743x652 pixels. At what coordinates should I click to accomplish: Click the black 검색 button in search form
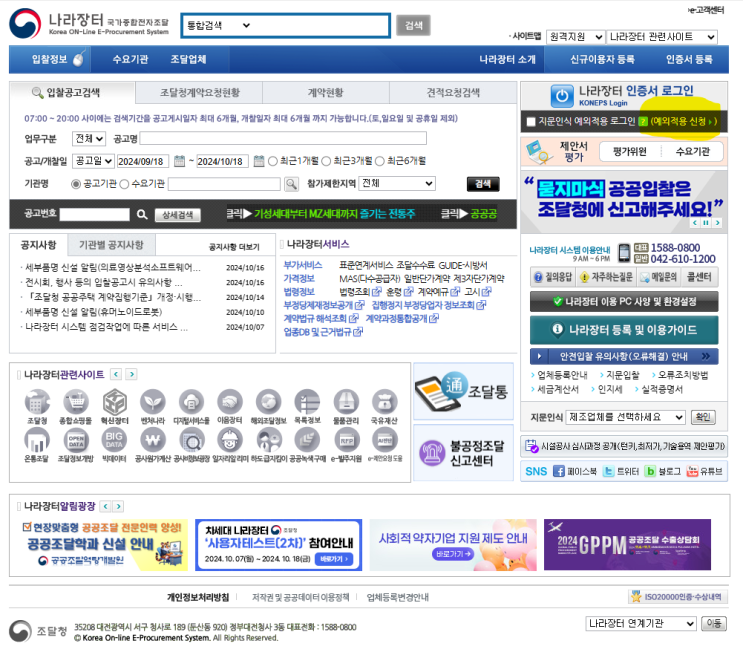tap(483, 184)
